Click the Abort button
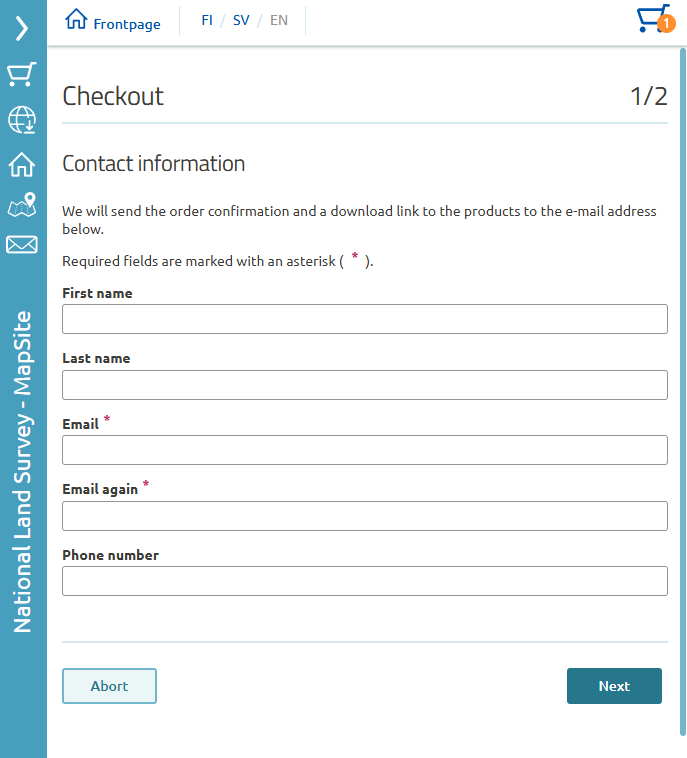 [109, 686]
